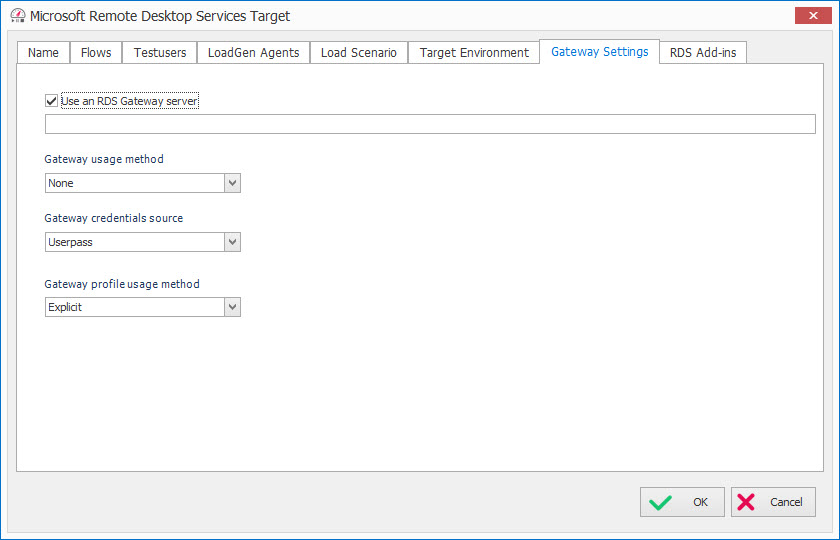The height and width of the screenshot is (540, 840).
Task: Click the RDS Gateway server address field
Action: (430, 124)
